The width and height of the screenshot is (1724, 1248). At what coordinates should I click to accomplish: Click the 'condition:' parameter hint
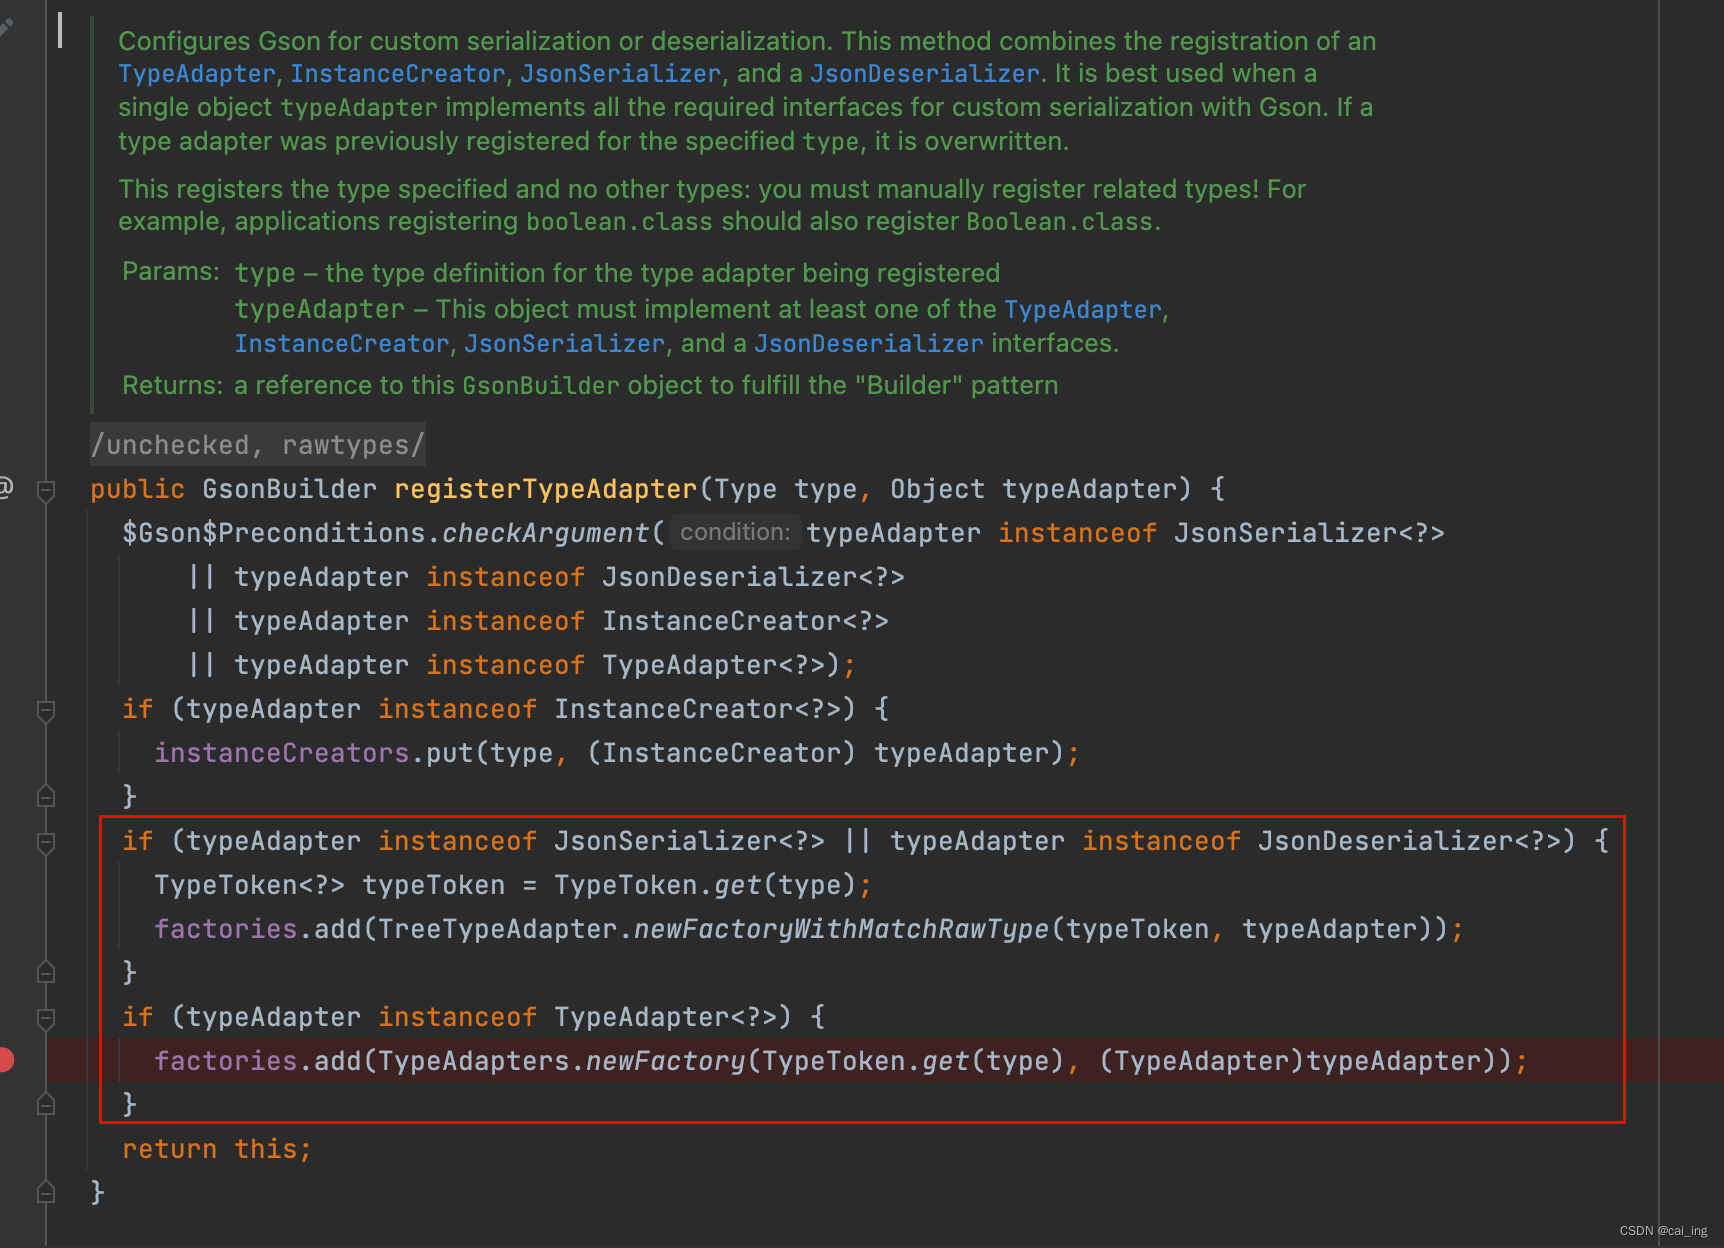(735, 532)
